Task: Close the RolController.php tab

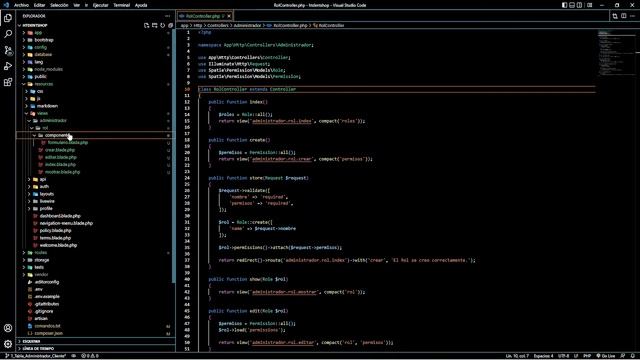Action: (229, 16)
